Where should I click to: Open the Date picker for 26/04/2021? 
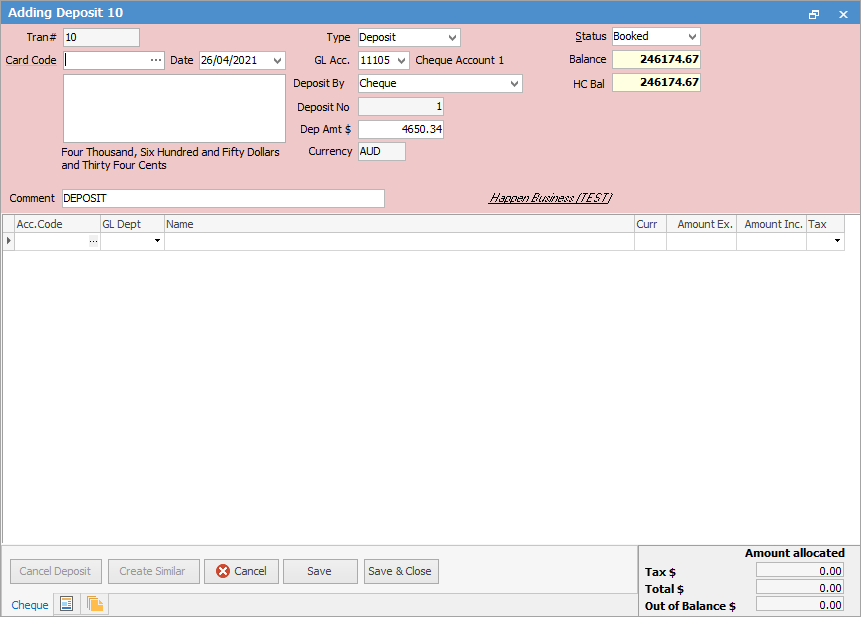click(x=275, y=60)
